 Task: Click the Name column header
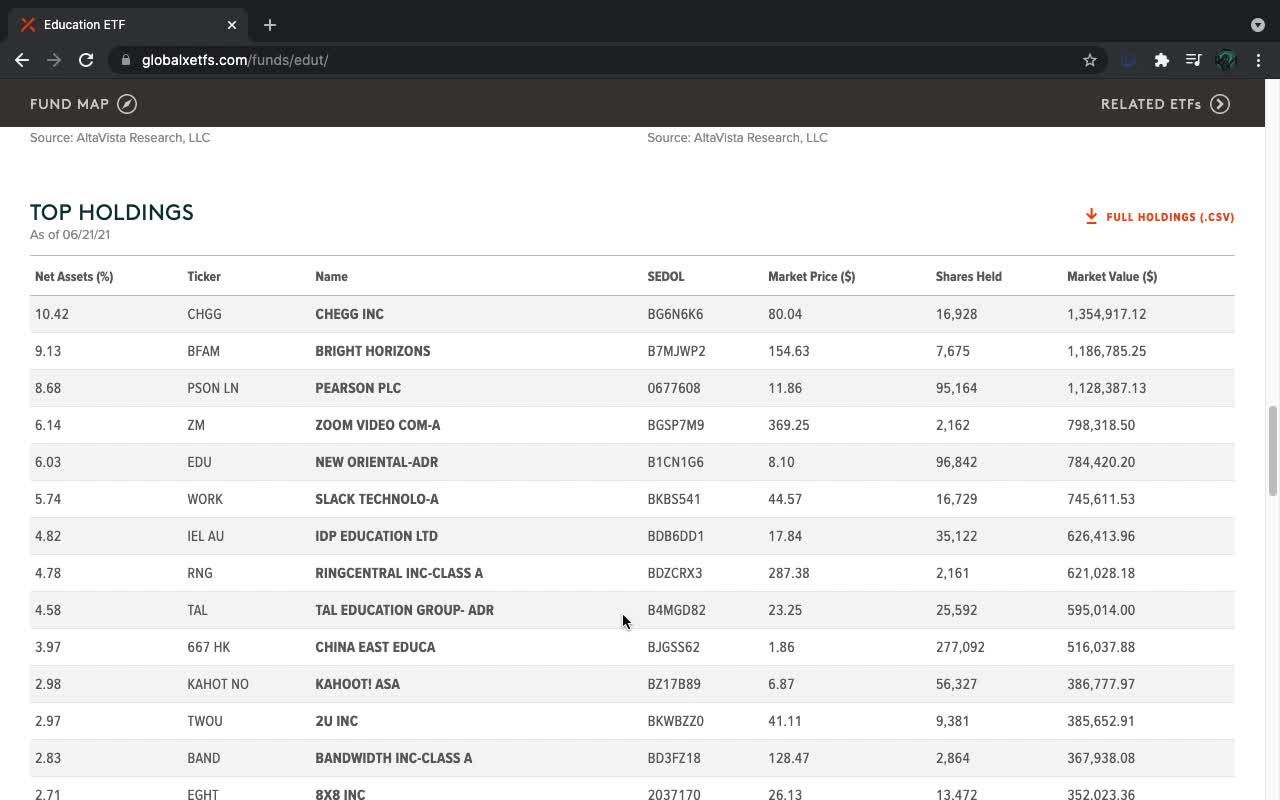click(x=331, y=277)
